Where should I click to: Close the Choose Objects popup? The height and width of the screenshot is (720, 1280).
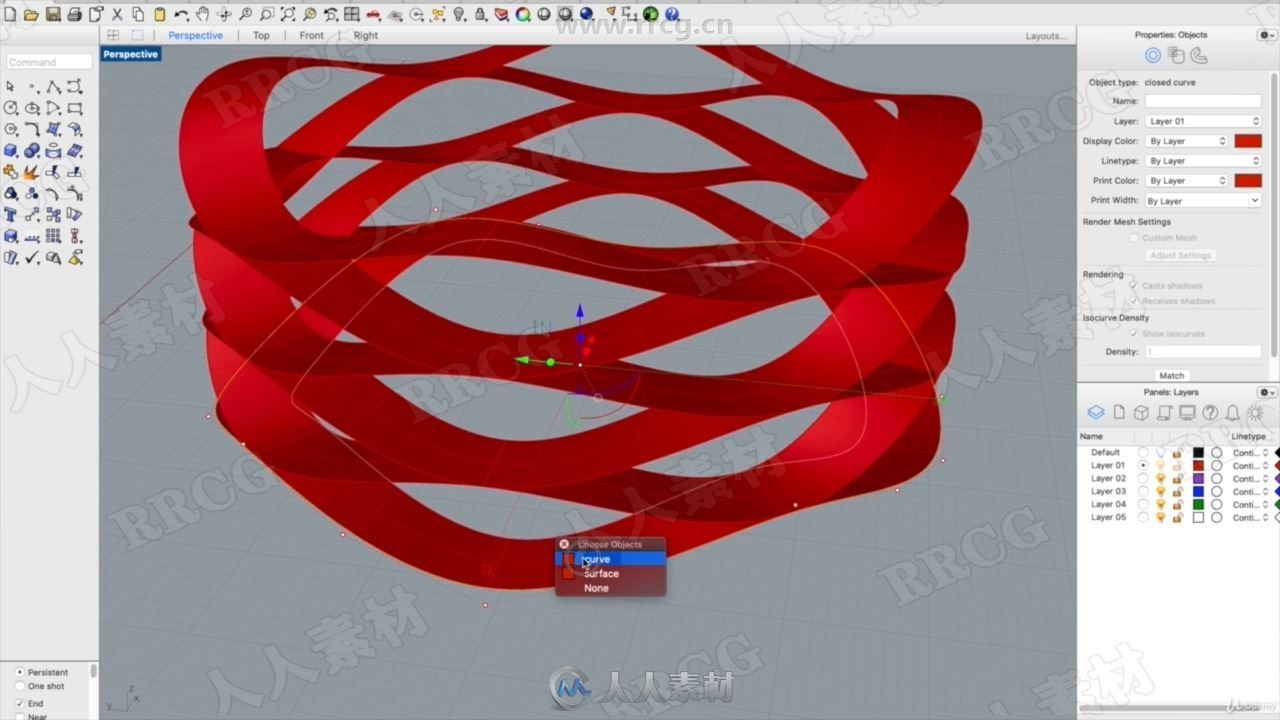click(x=564, y=544)
